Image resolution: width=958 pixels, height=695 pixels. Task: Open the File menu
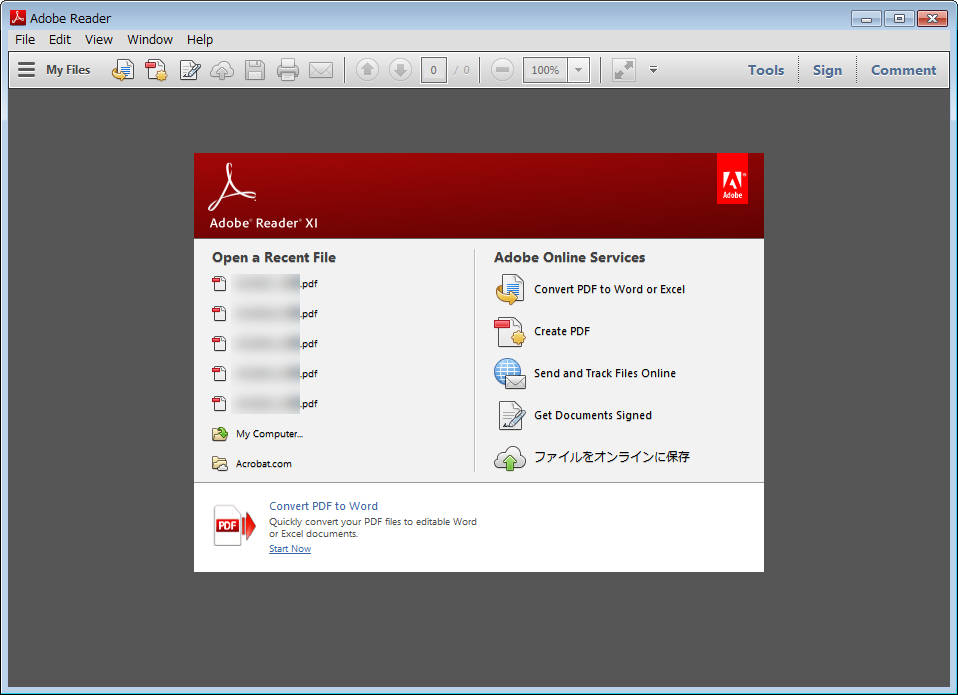click(25, 40)
